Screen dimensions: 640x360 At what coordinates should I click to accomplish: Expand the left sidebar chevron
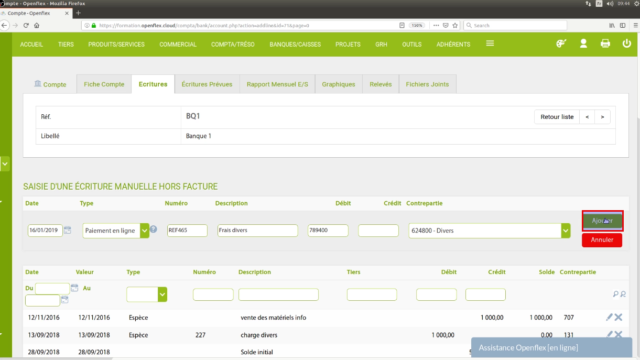pos(5,164)
